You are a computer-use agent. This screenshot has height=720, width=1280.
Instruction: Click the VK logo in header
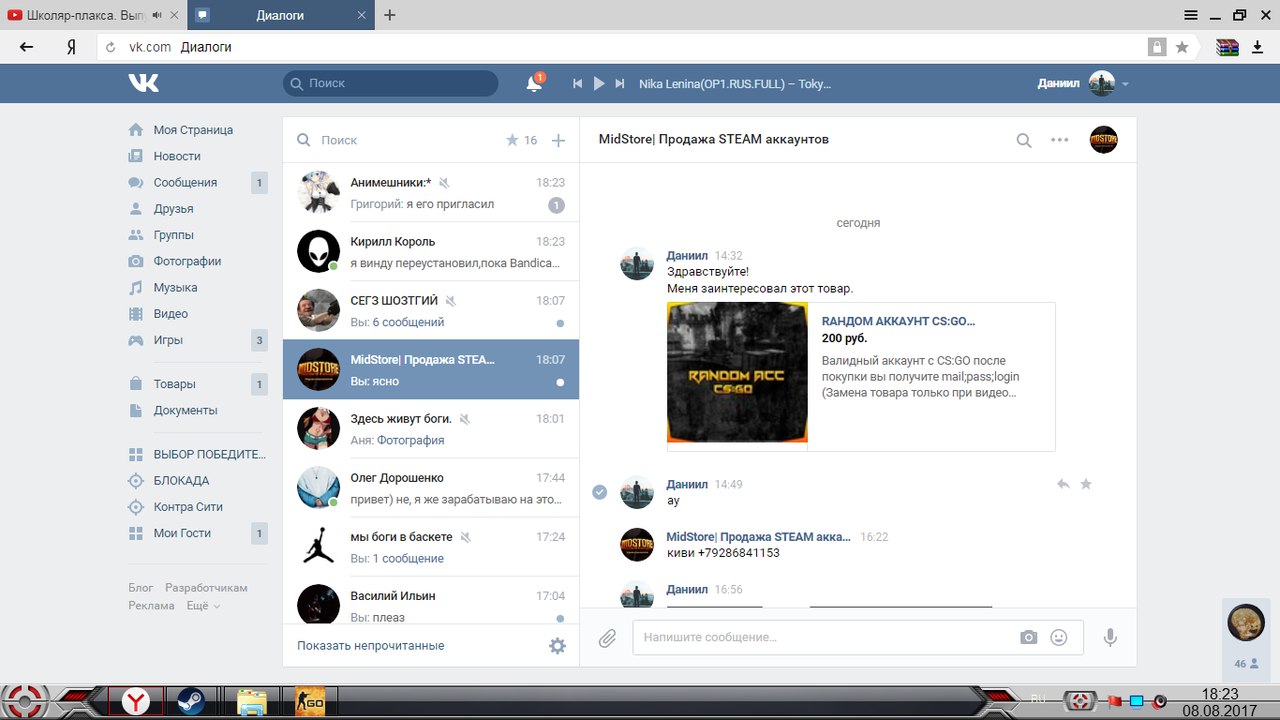(x=143, y=83)
